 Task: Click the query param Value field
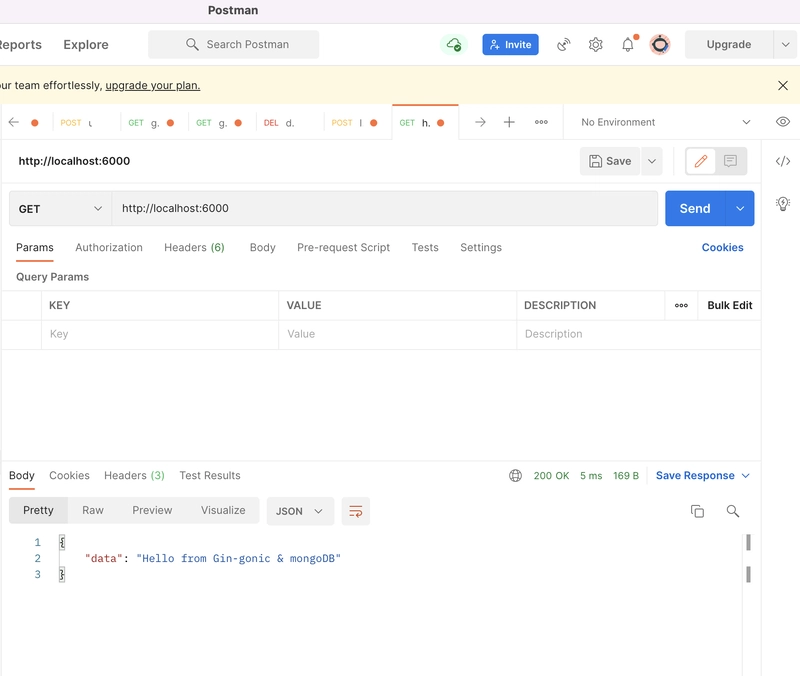(397, 334)
